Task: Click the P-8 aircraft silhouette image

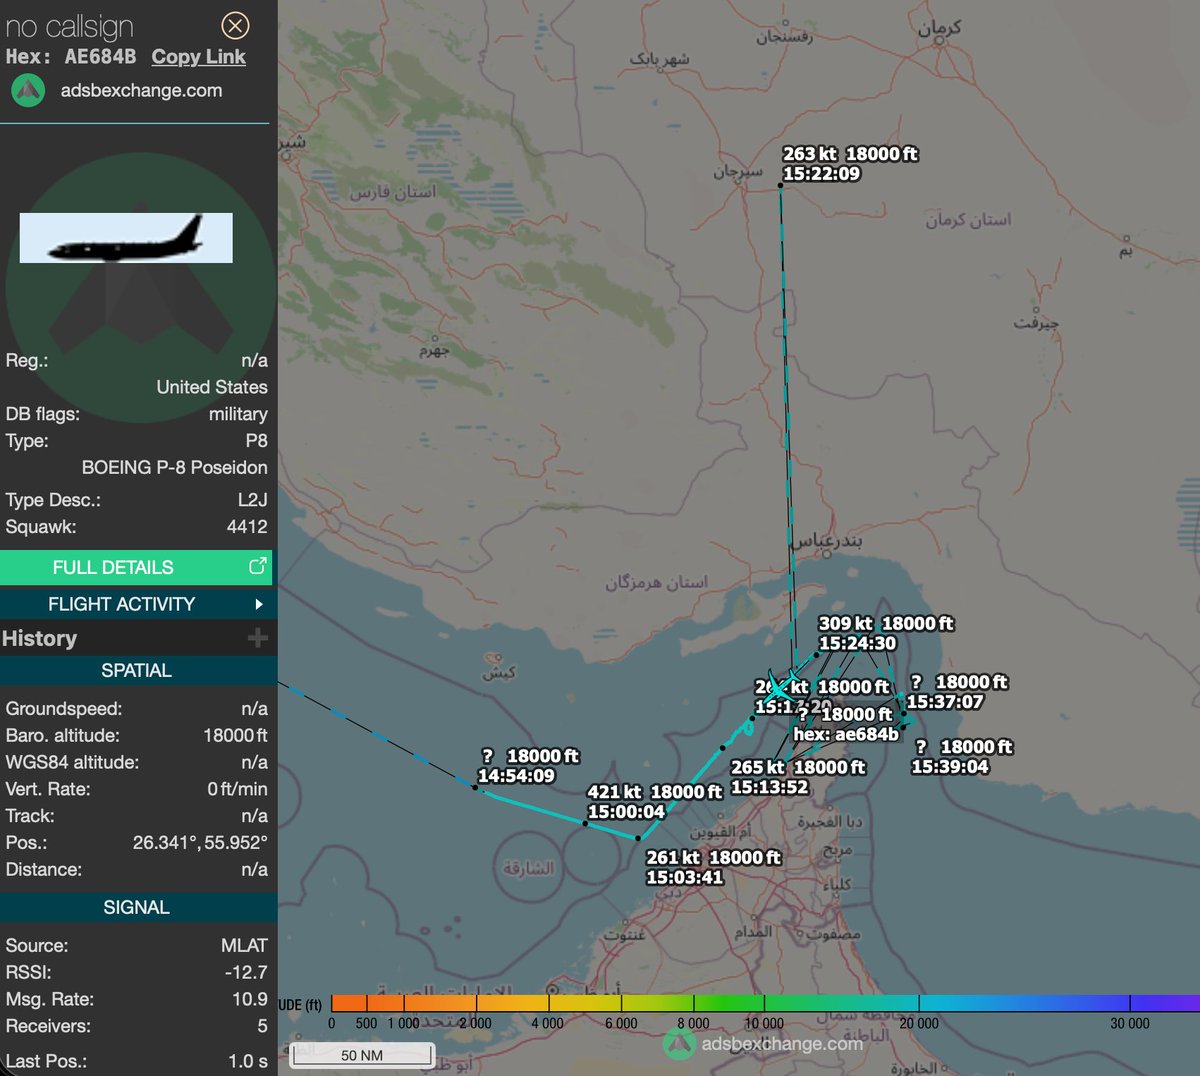Action: click(125, 237)
